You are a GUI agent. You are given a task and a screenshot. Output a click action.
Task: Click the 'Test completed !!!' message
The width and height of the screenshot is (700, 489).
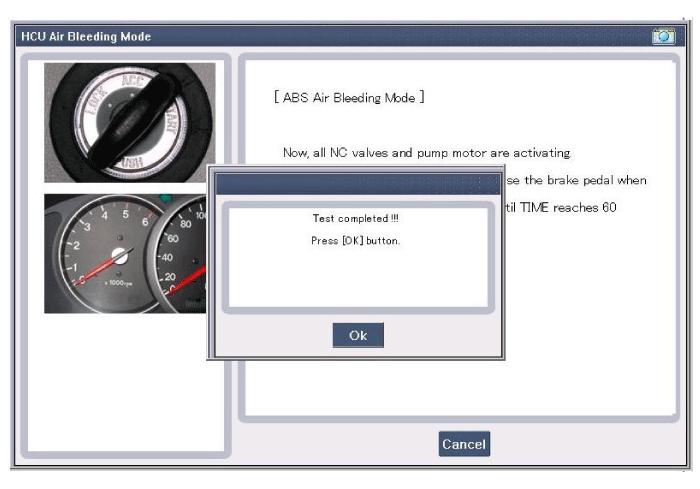pos(355,218)
